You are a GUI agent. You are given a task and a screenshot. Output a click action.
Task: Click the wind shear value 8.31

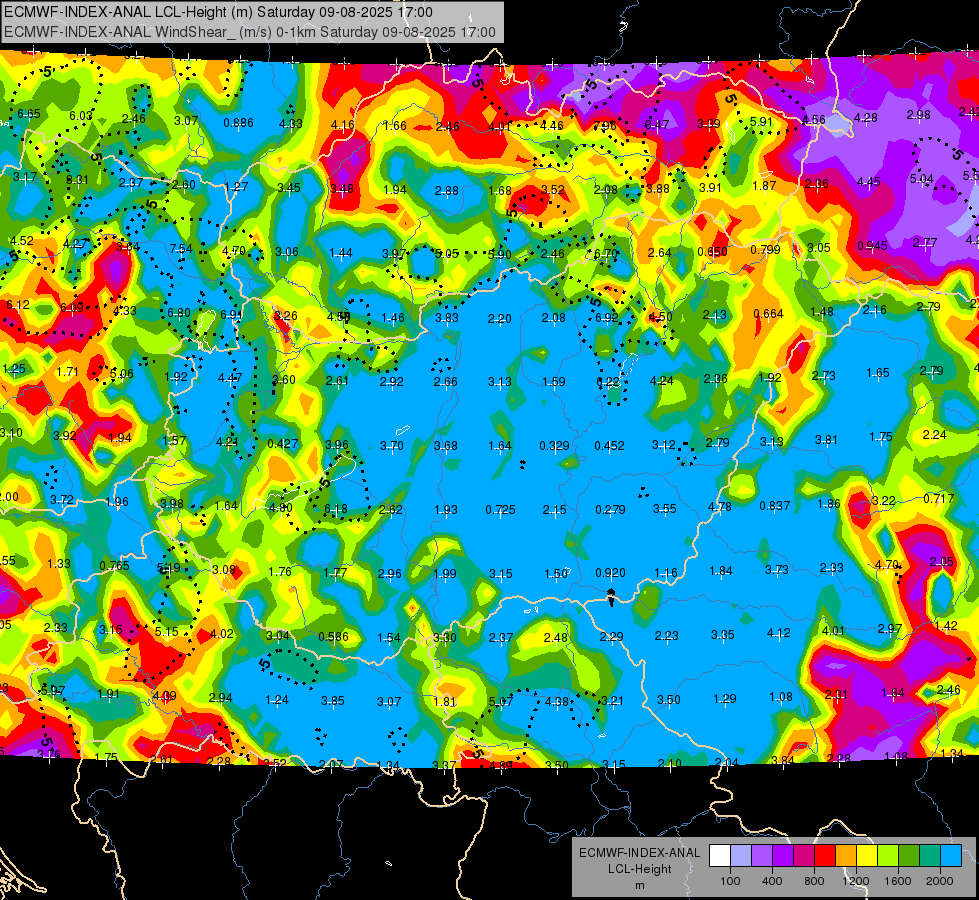[77, 180]
